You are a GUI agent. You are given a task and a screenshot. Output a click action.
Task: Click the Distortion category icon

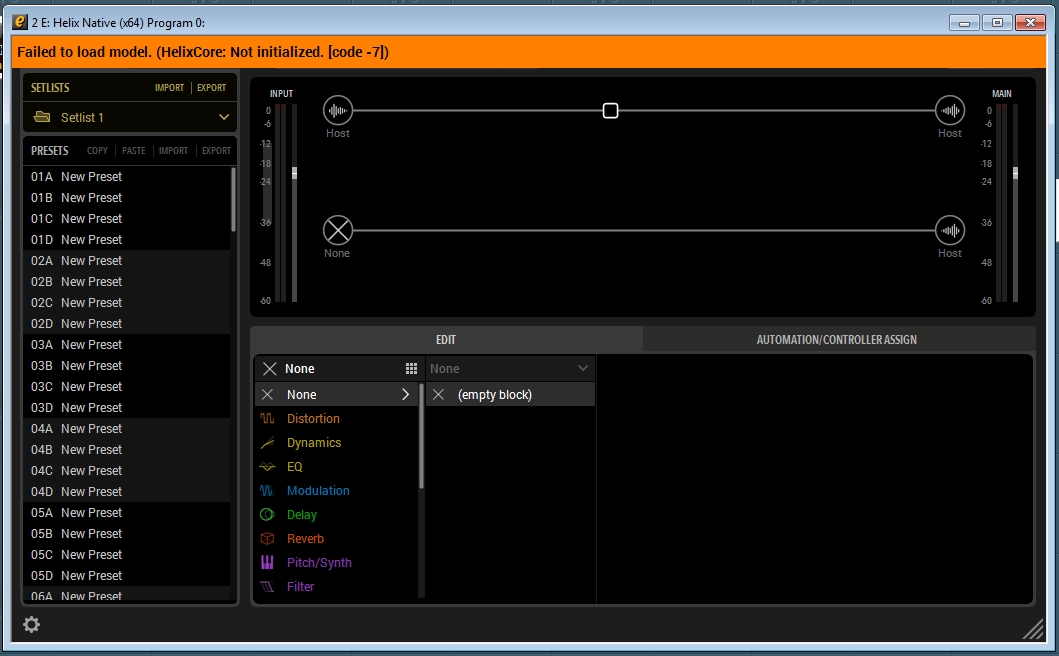point(267,418)
